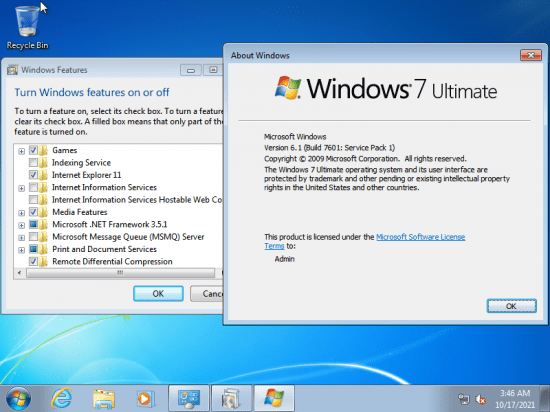Screen dimensions: 550x412
Task: Click the Media Features folder icon
Action: click(x=43, y=212)
